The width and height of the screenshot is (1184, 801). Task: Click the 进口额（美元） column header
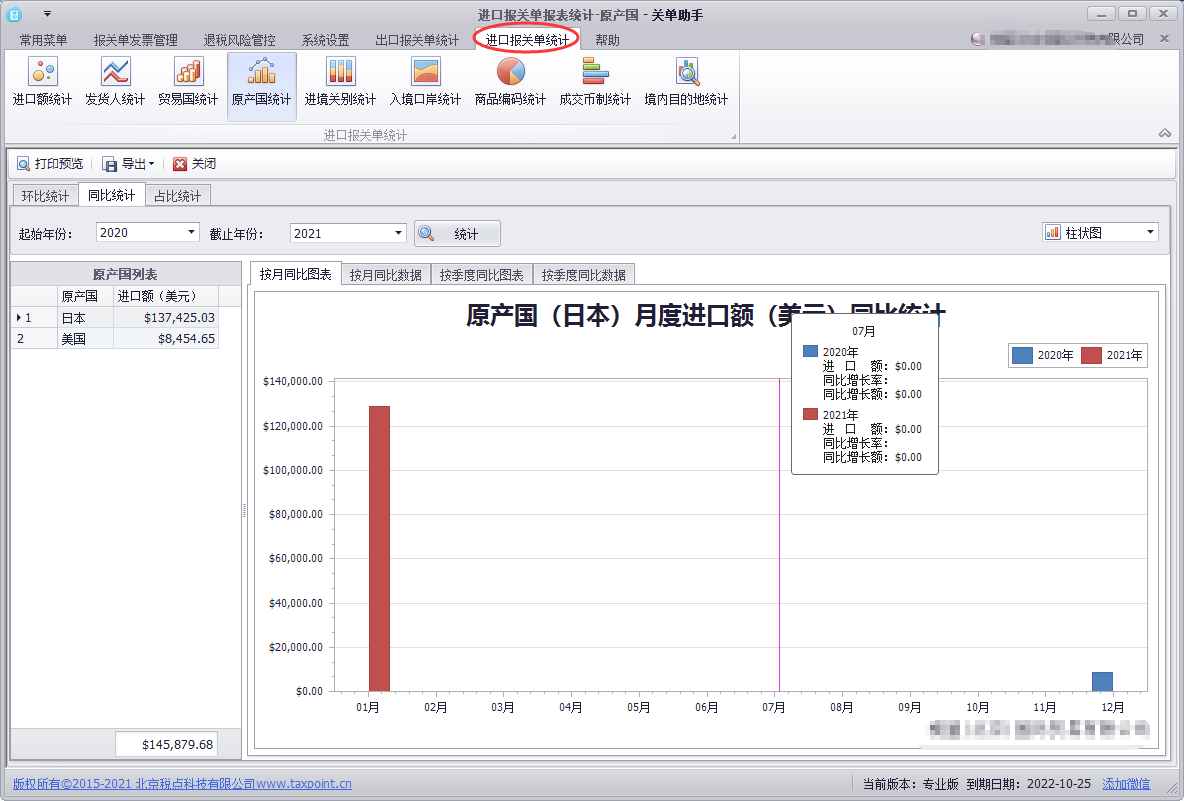click(166, 296)
